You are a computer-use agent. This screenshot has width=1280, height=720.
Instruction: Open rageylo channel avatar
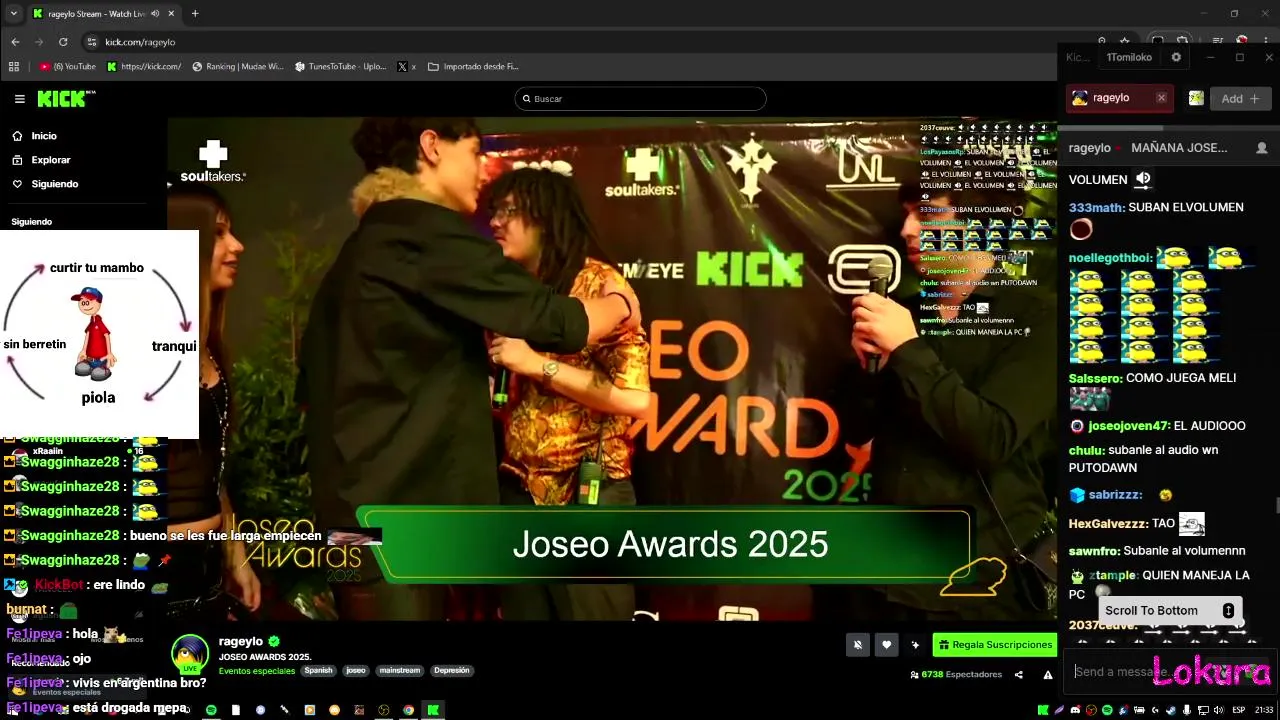point(189,655)
